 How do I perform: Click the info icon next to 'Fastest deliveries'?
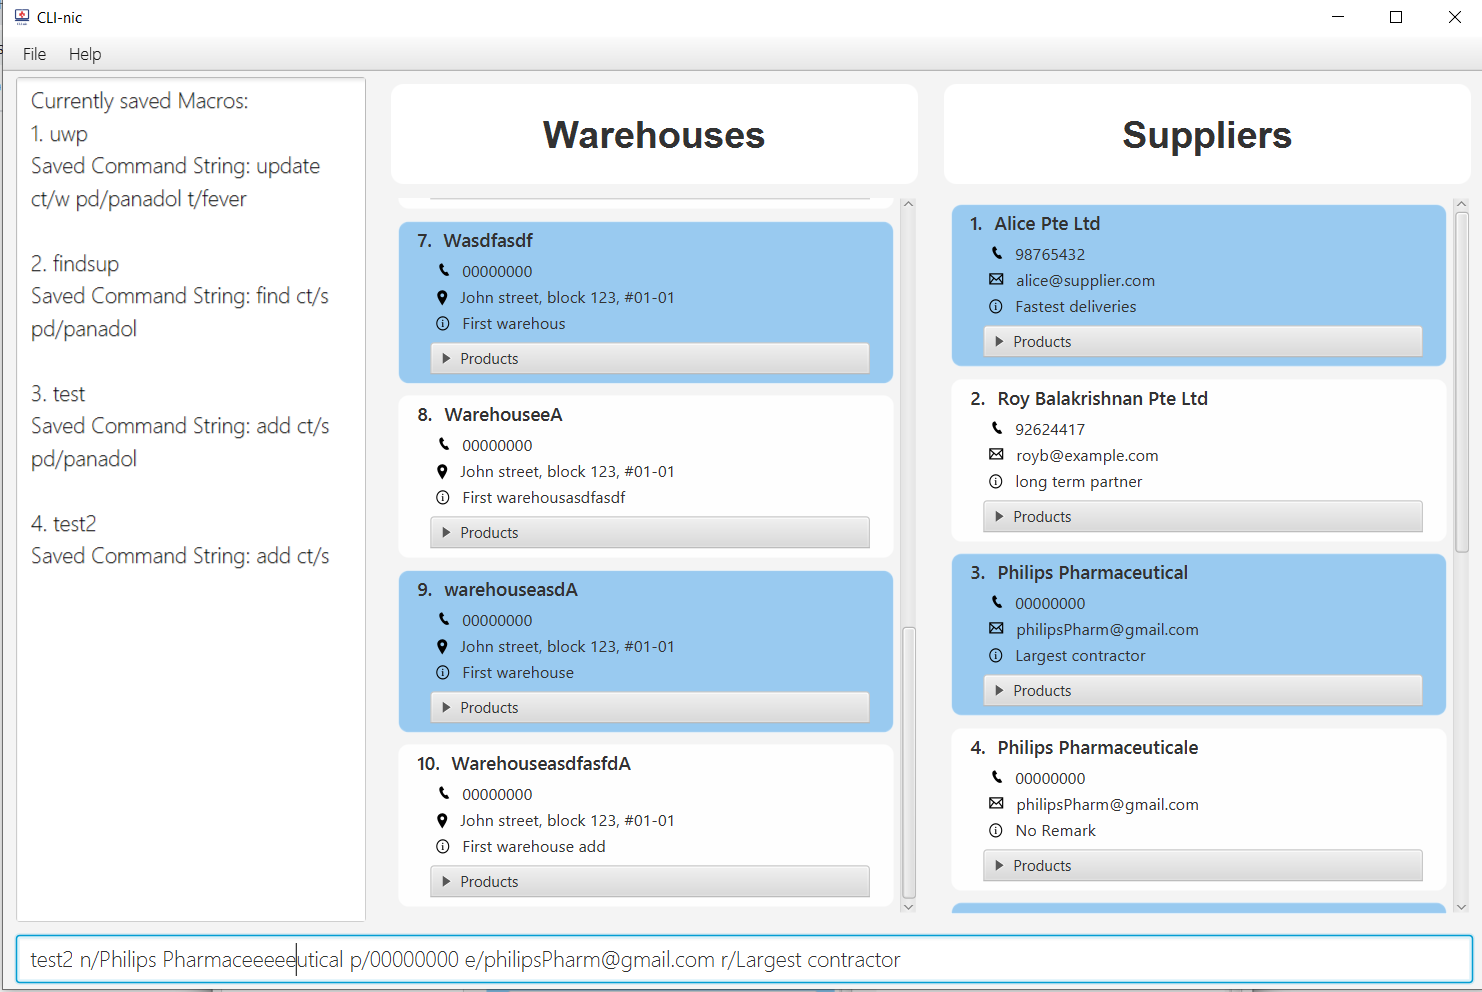click(996, 306)
